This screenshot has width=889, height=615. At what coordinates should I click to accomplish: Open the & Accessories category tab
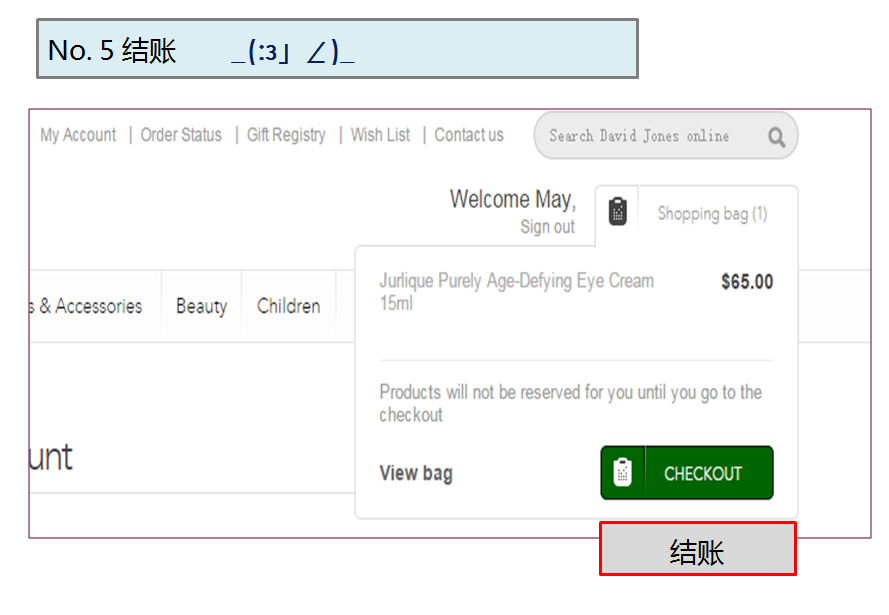pyautogui.click(x=91, y=306)
